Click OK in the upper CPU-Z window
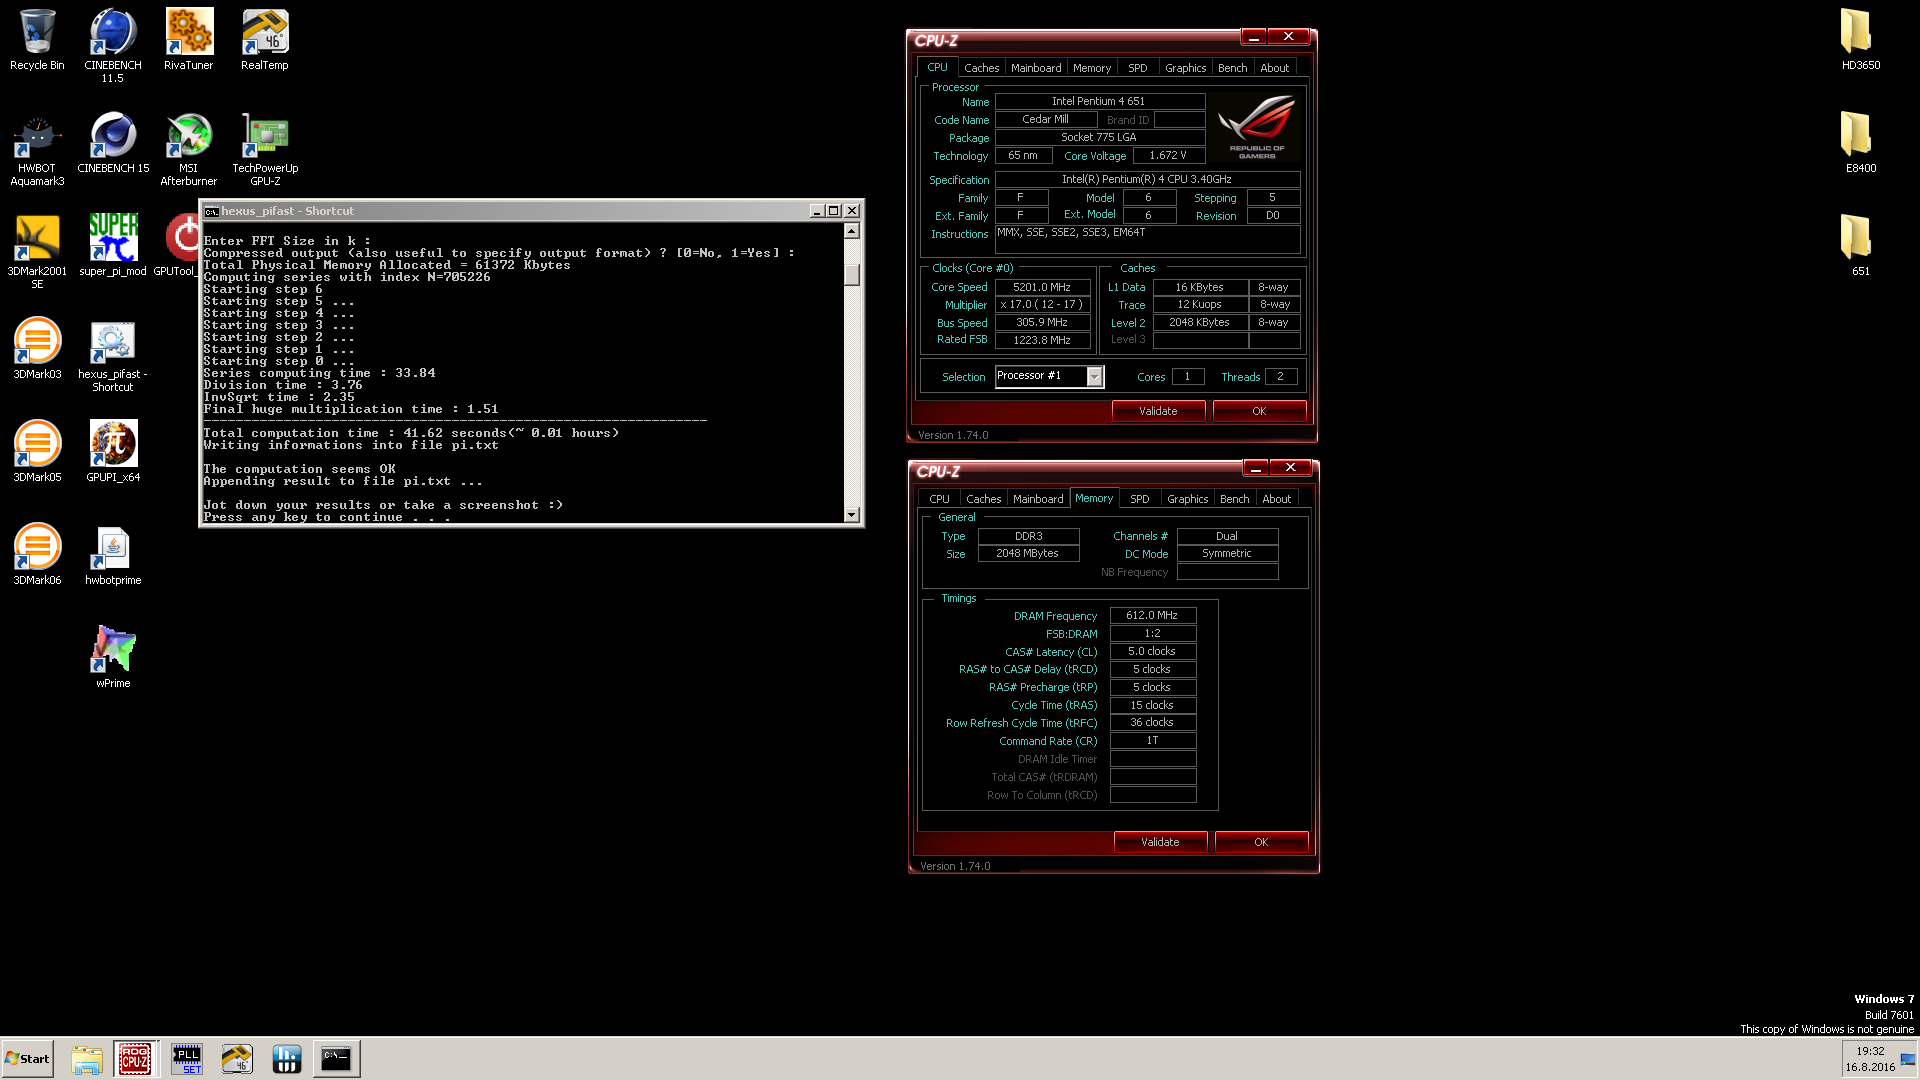The height and width of the screenshot is (1080, 1920). (x=1259, y=411)
